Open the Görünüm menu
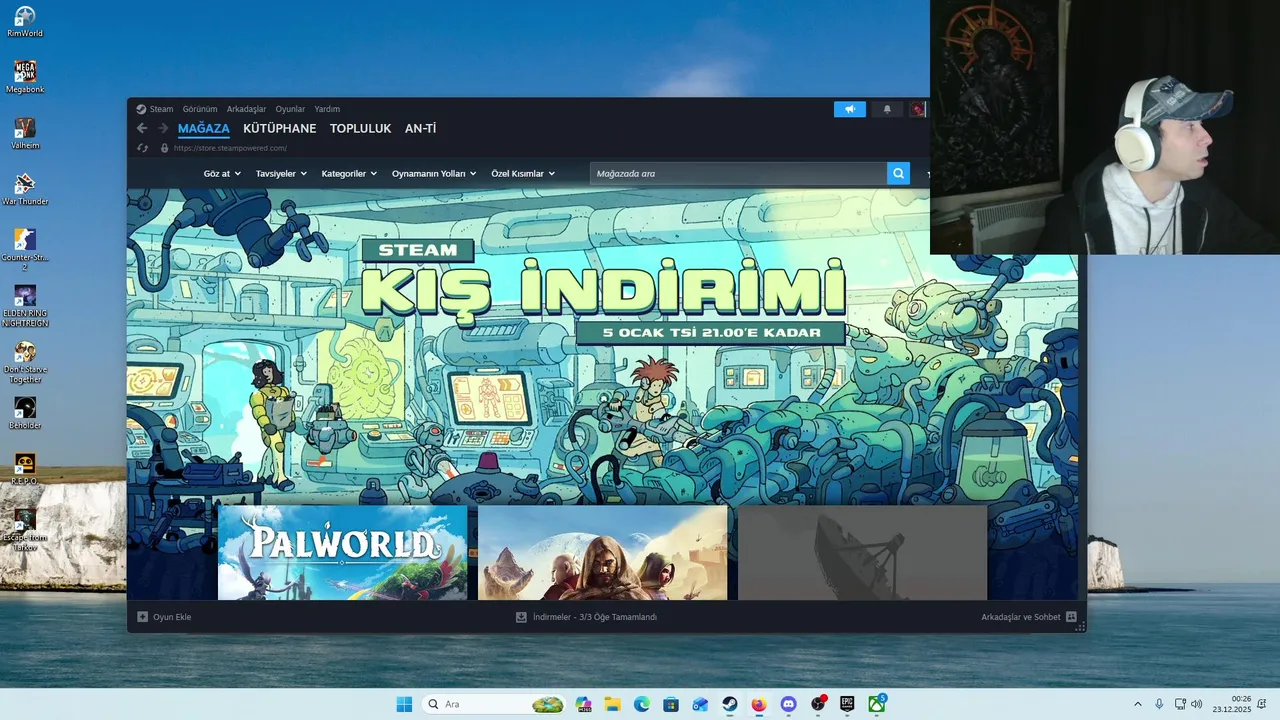 click(200, 109)
